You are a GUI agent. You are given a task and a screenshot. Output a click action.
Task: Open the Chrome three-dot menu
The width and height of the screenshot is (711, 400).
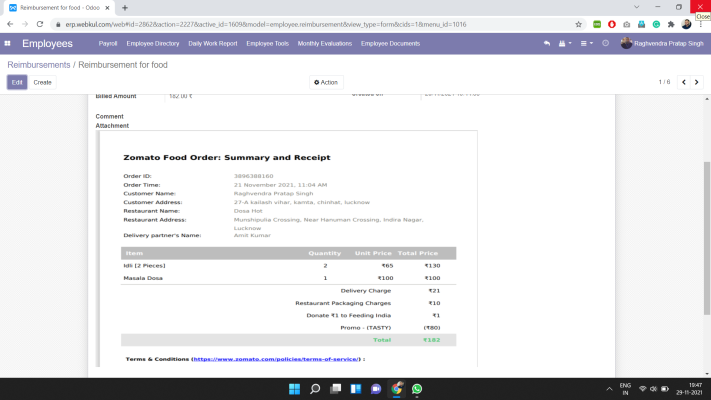click(701, 24)
